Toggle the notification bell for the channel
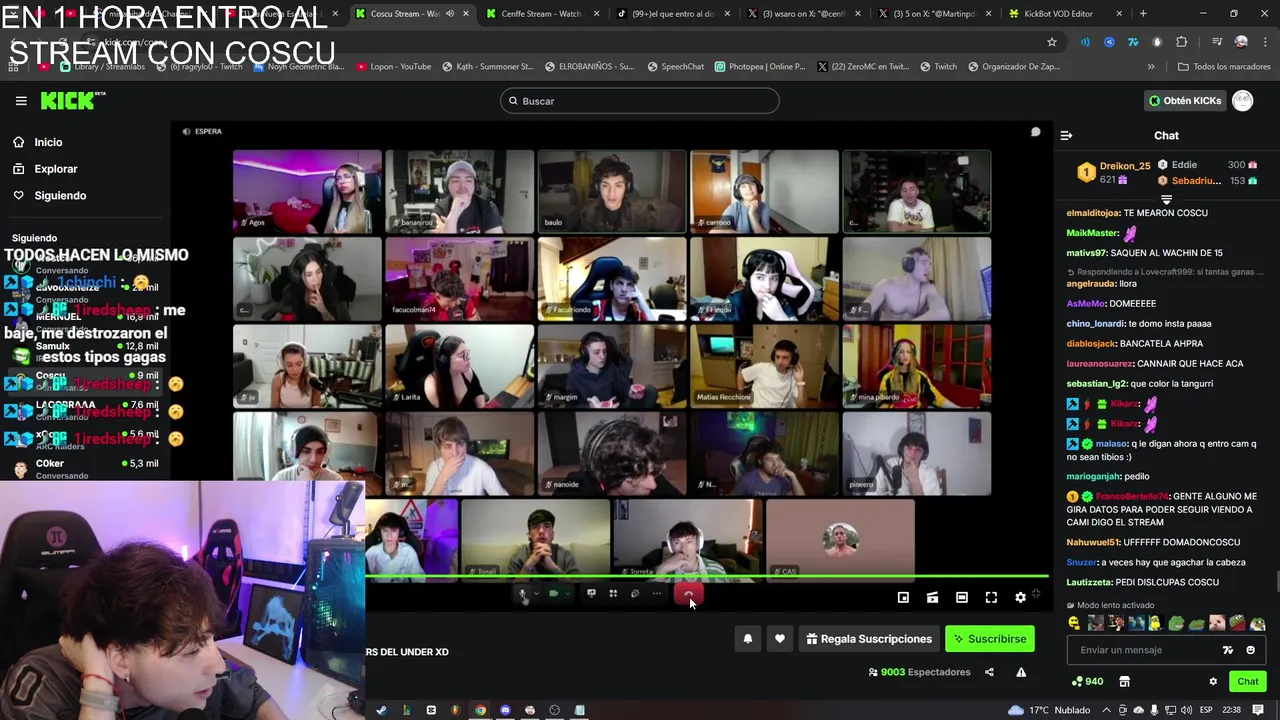Viewport: 1280px width, 720px height. [747, 639]
